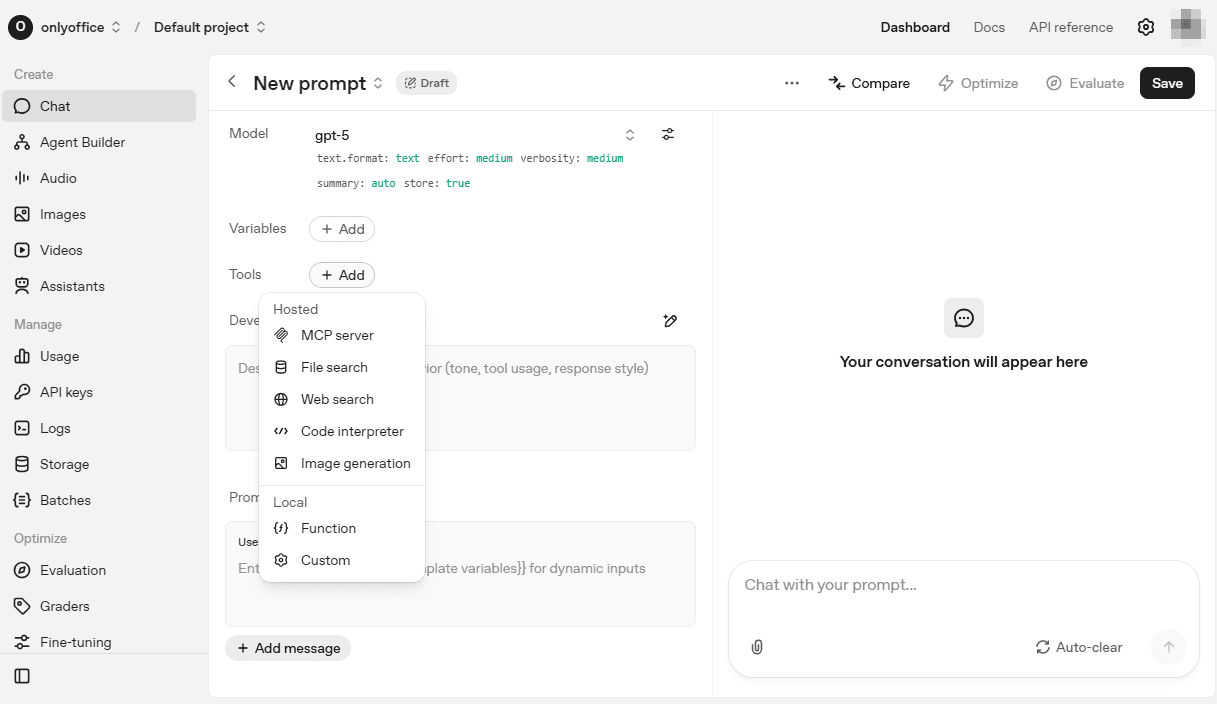Click the edit pencil icon for developer message
1217x704 pixels.
[670, 321]
